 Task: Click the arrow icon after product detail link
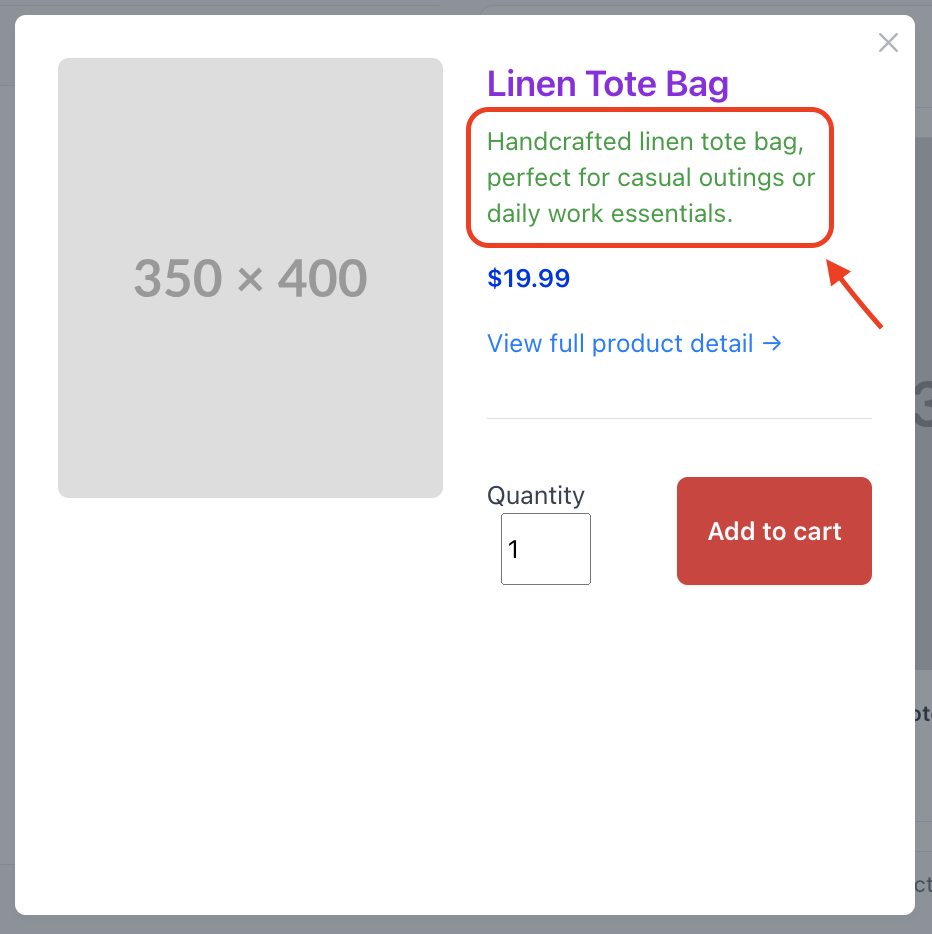772,344
